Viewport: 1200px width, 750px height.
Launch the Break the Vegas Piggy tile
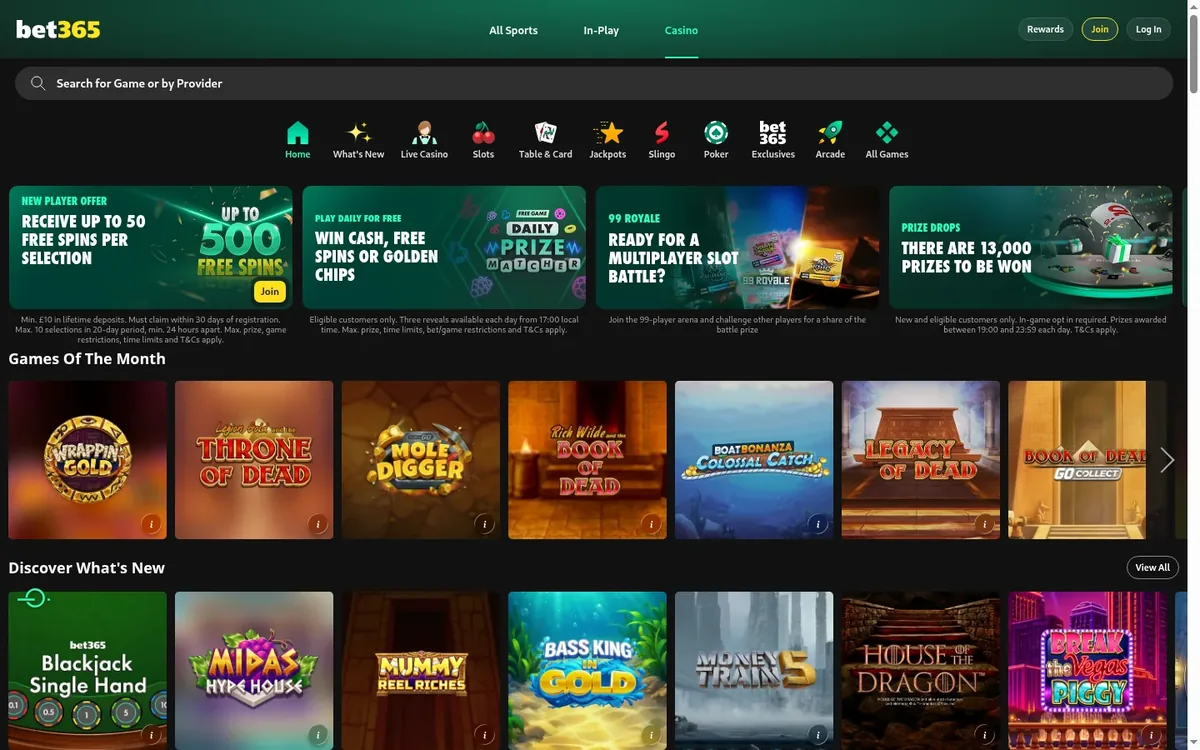tap(1088, 671)
